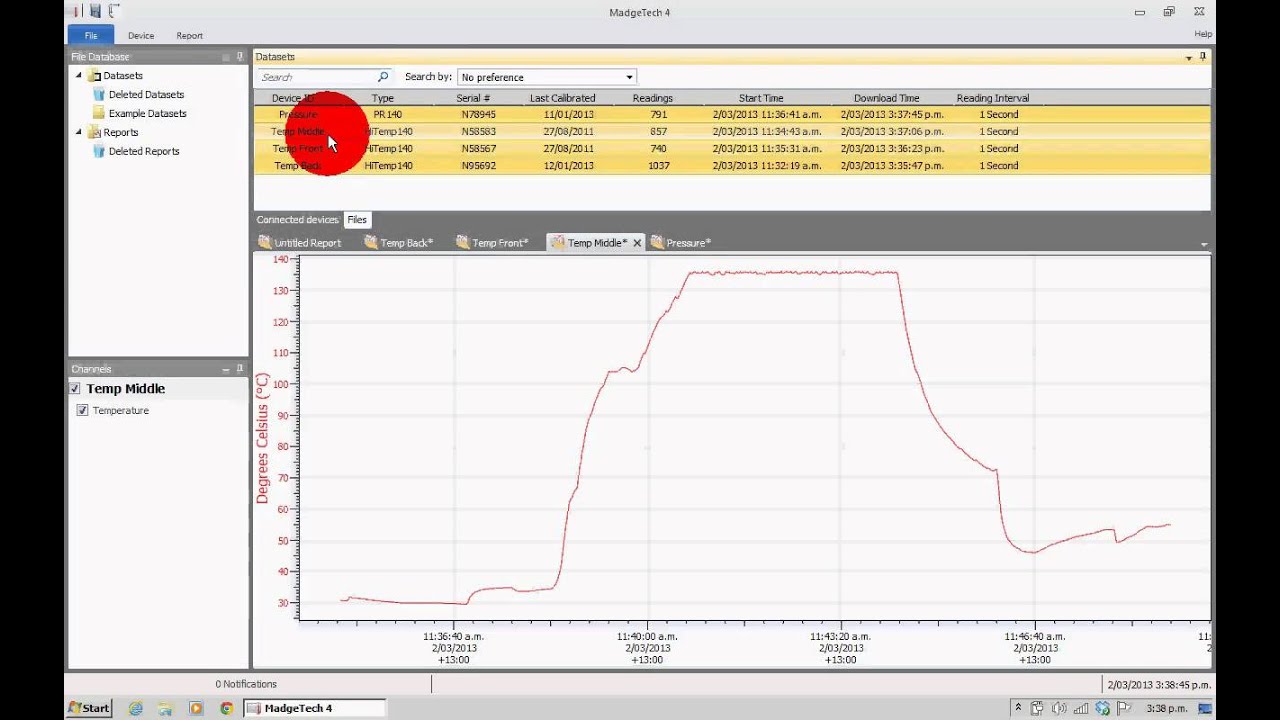
Task: Select Deleted Reports in the tree
Action: tap(144, 151)
